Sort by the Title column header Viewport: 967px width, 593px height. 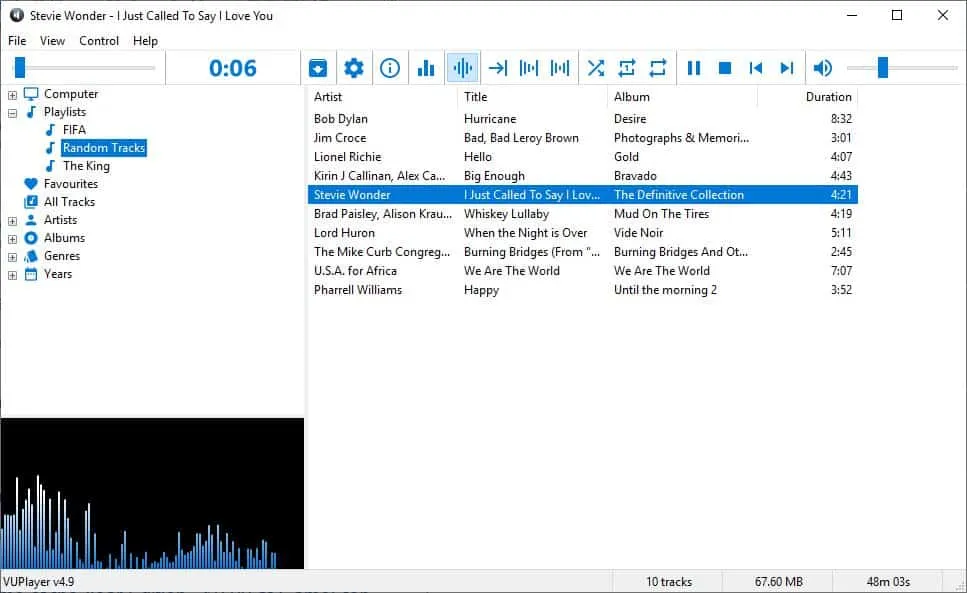click(532, 97)
